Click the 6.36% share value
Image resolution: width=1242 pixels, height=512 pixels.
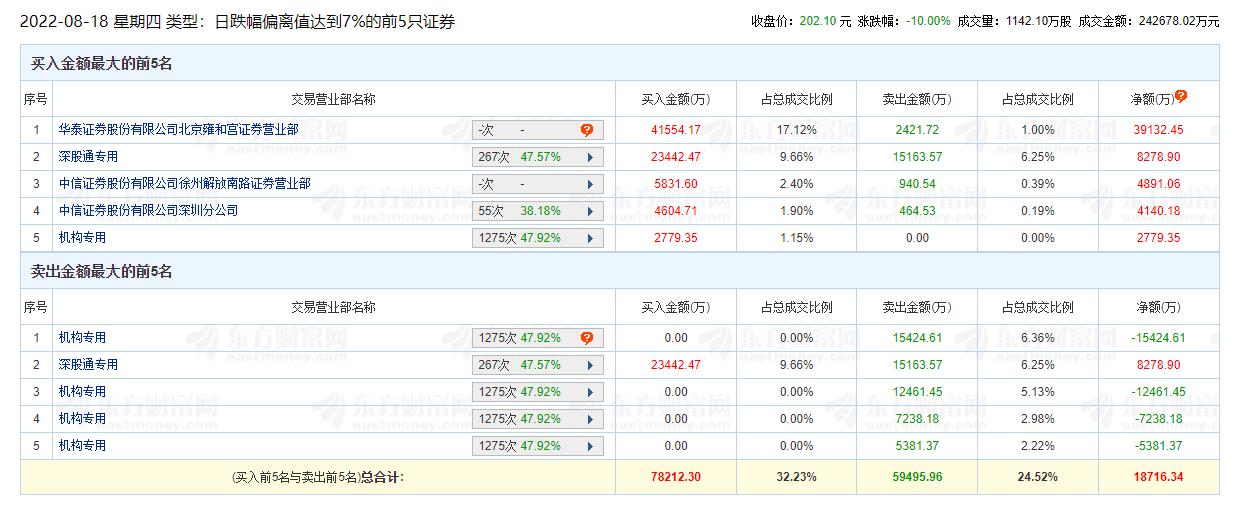1038,338
